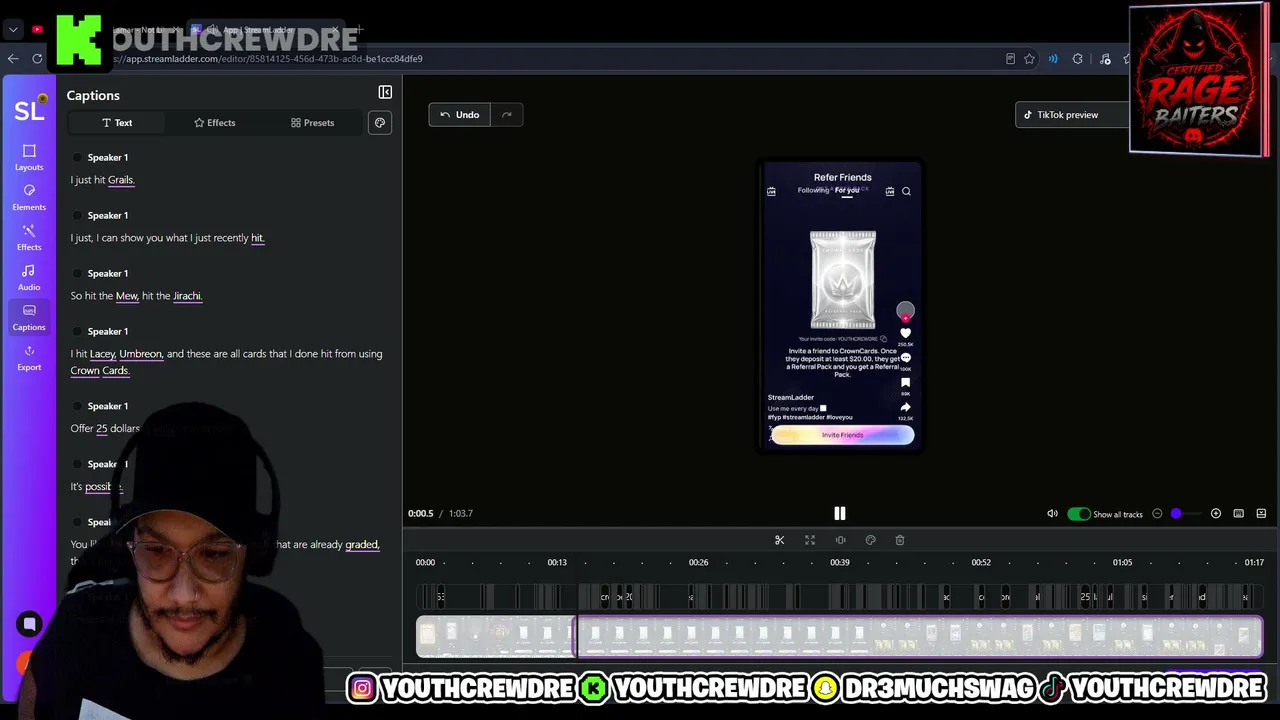
Task: Click the rightmost icon in the playback bar
Action: tap(1261, 514)
